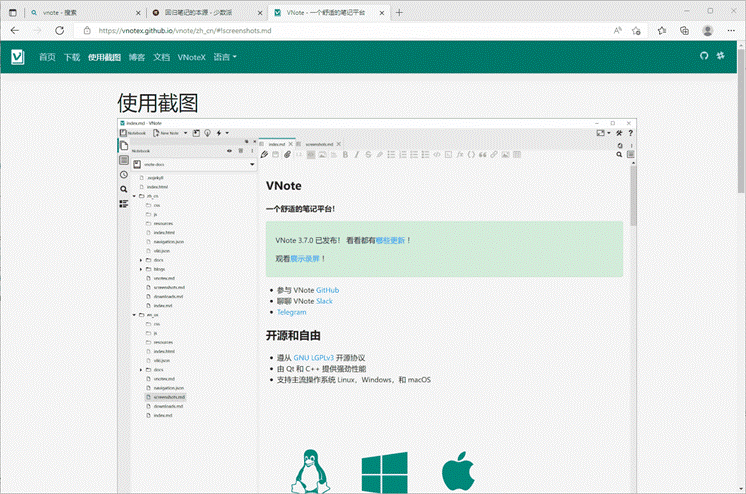The width and height of the screenshot is (746, 494).
Task: Click the Read Aloud icon in address bar
Action: pos(618,30)
